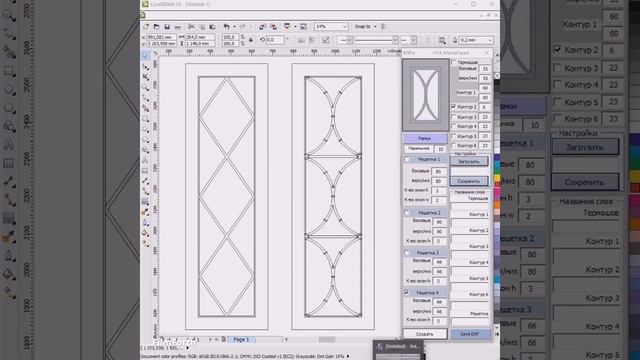
Task: Open the line style dropdown
Action: (x=395, y=40)
